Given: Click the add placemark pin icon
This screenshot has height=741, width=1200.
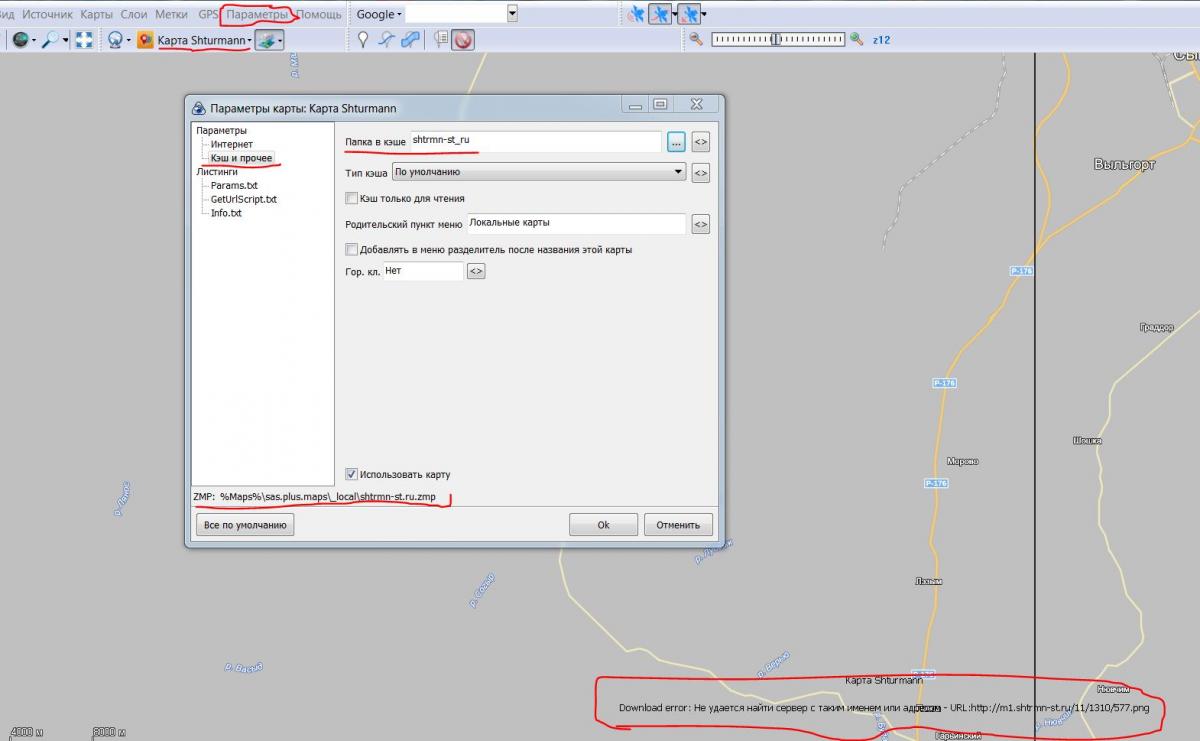Looking at the screenshot, I should pos(364,40).
